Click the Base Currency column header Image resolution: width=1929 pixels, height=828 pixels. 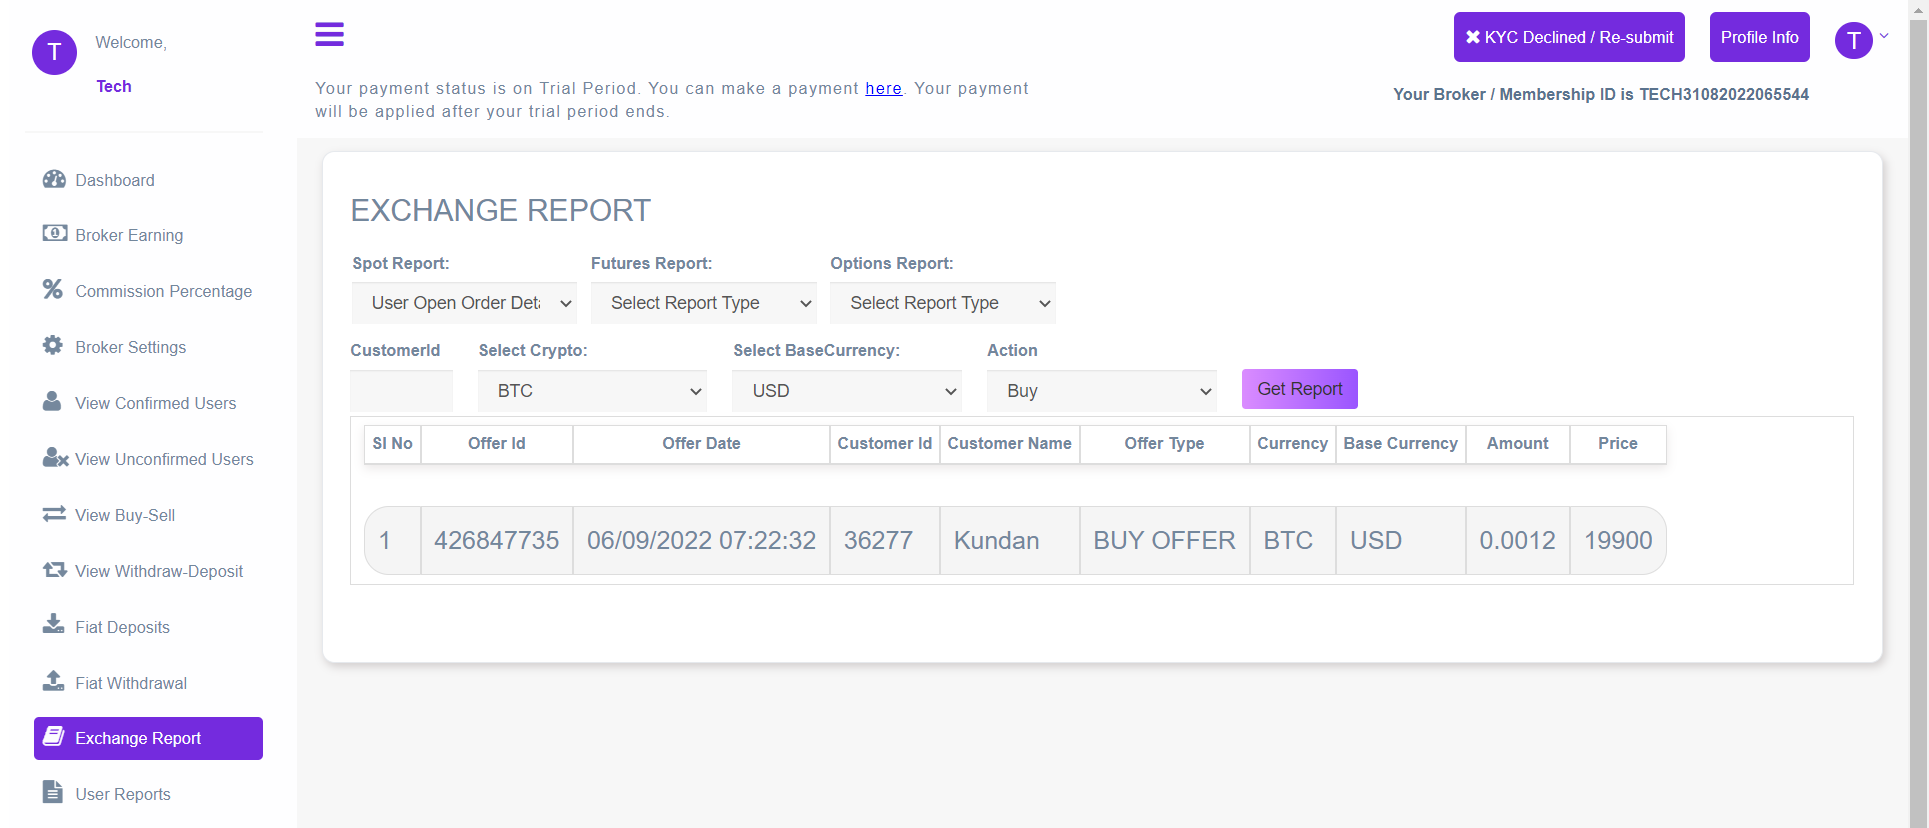1400,444
